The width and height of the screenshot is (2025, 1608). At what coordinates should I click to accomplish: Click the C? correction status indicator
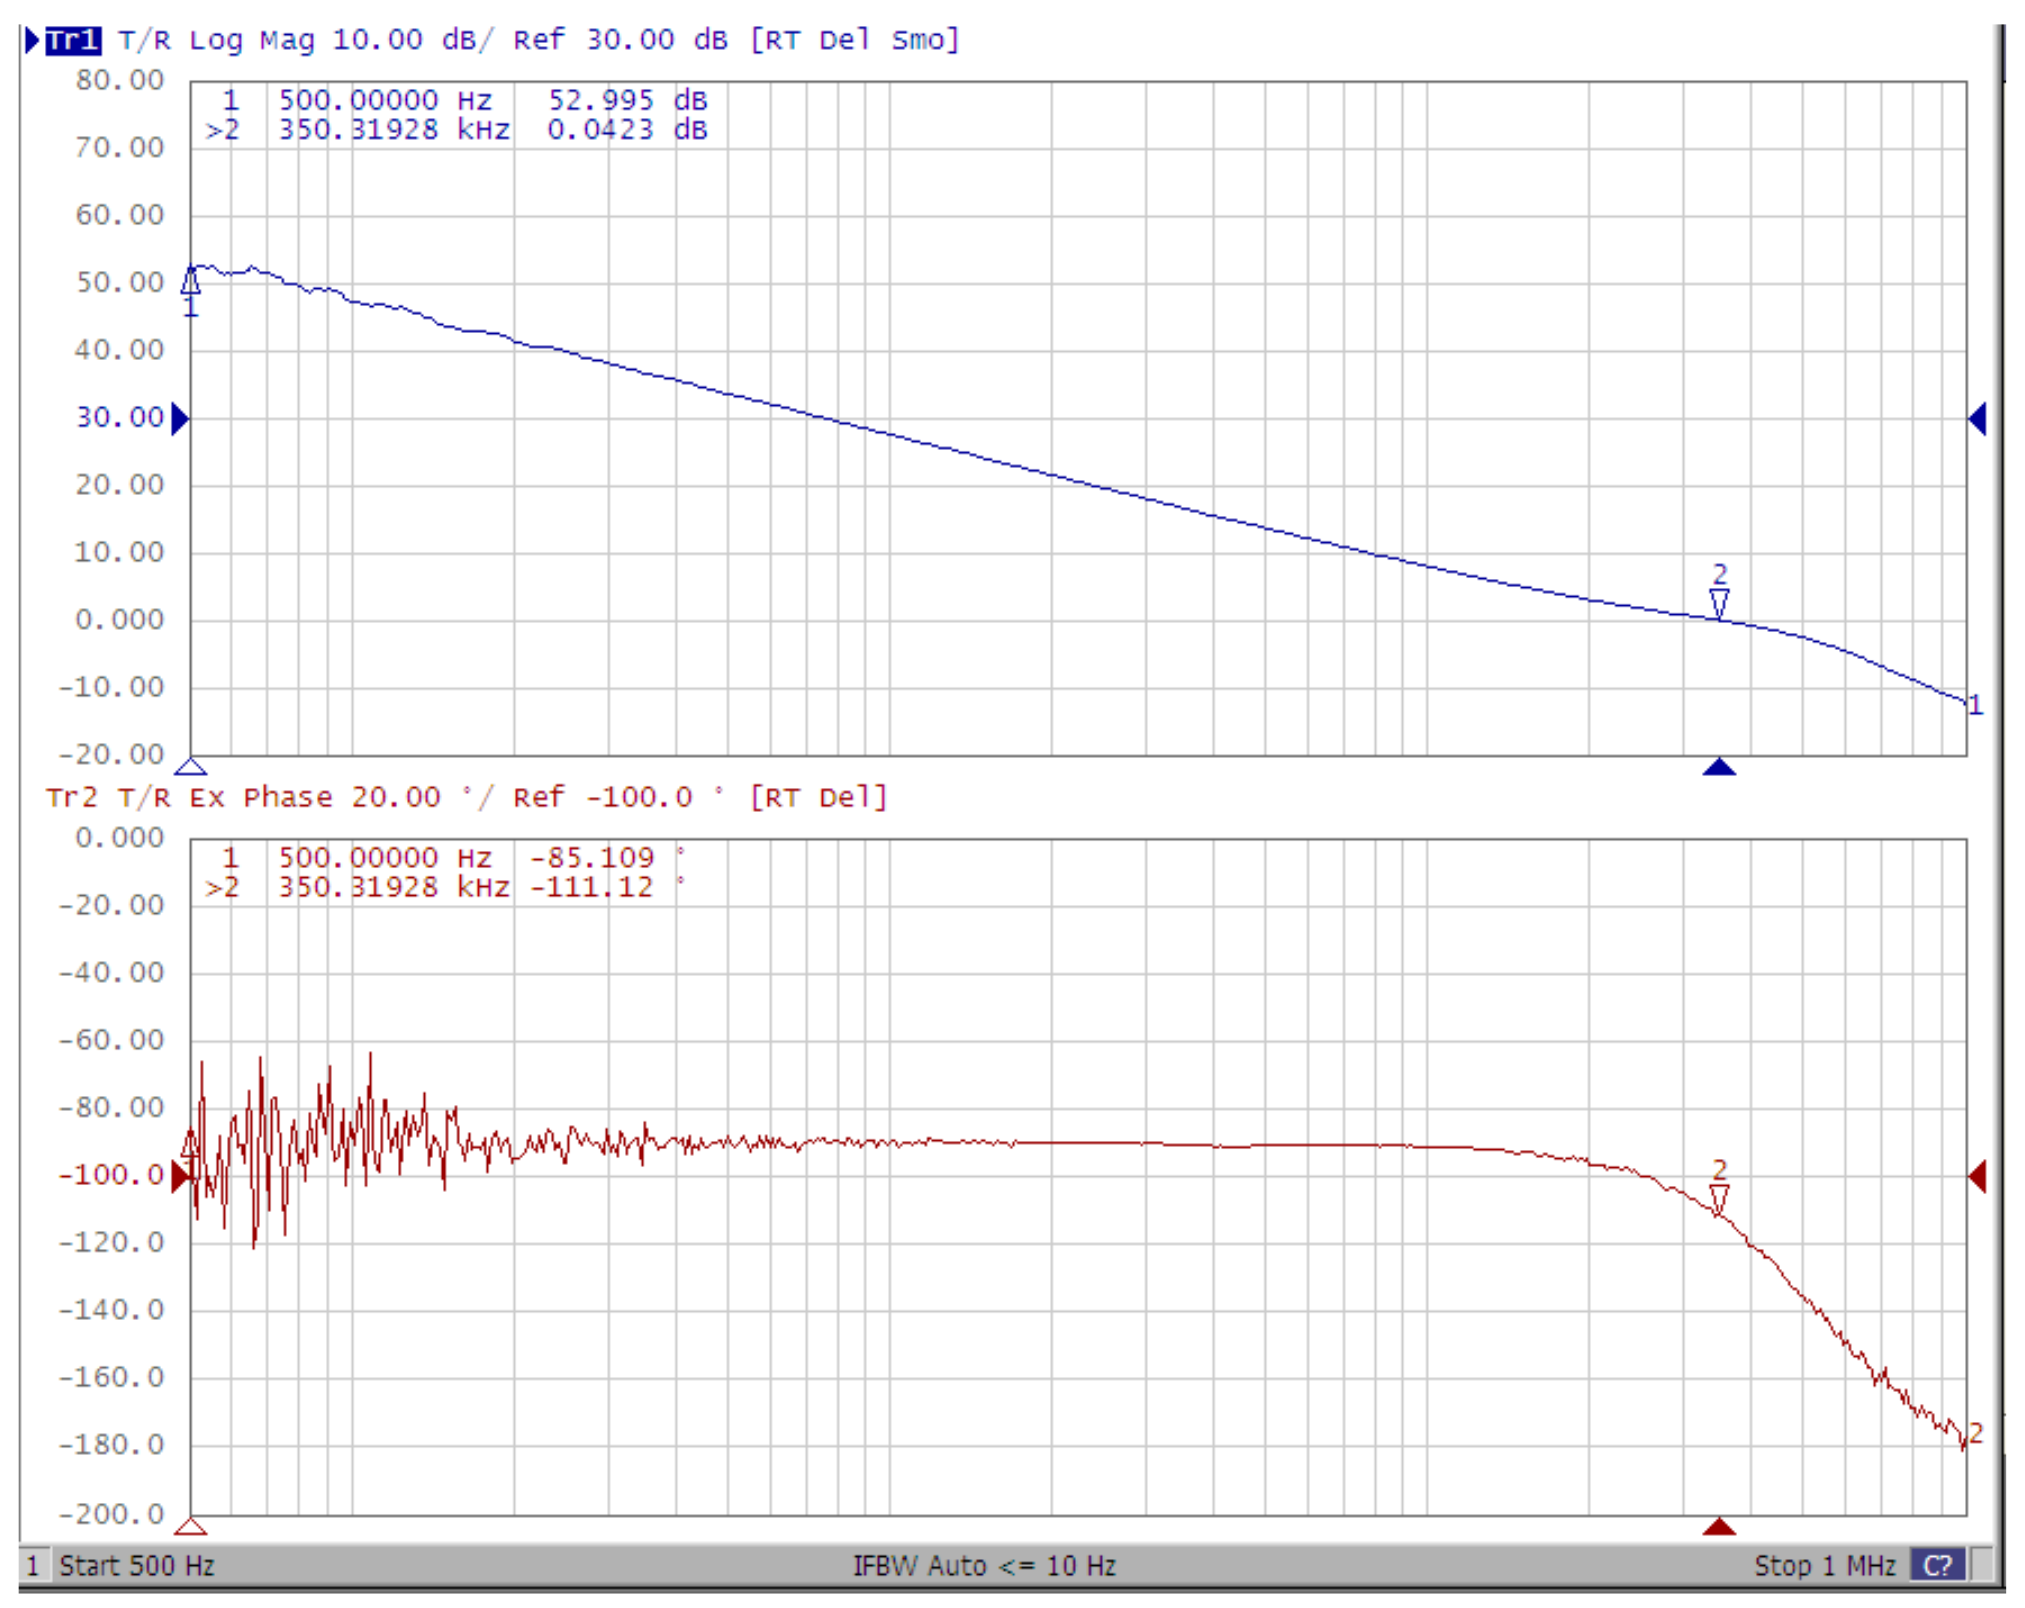1937,1565
